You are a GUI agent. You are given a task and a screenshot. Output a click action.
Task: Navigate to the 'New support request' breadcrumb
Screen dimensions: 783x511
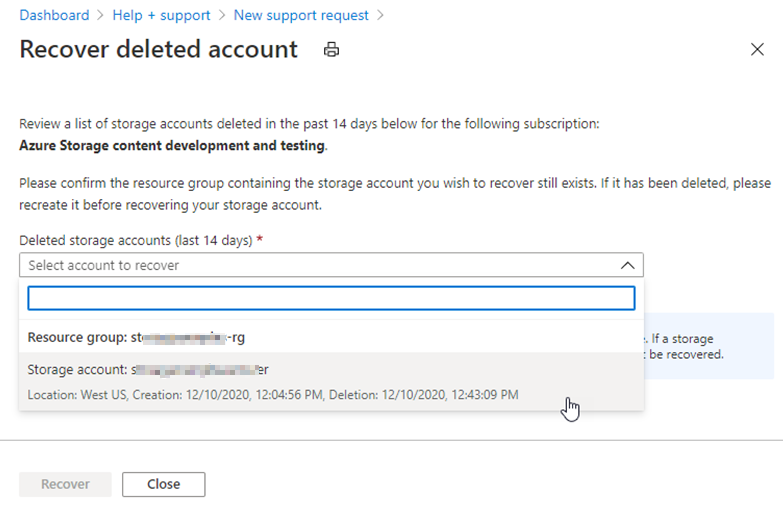[x=301, y=15]
